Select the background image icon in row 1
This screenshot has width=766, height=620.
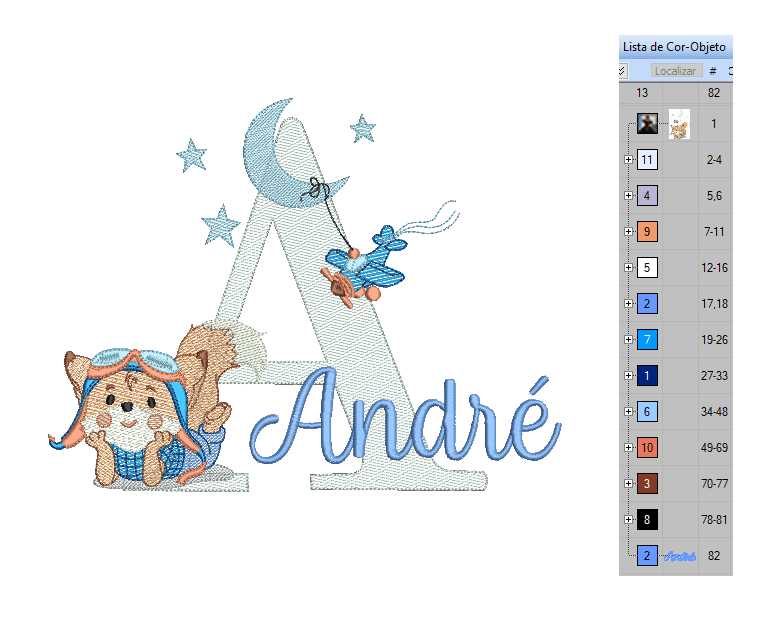pos(647,124)
